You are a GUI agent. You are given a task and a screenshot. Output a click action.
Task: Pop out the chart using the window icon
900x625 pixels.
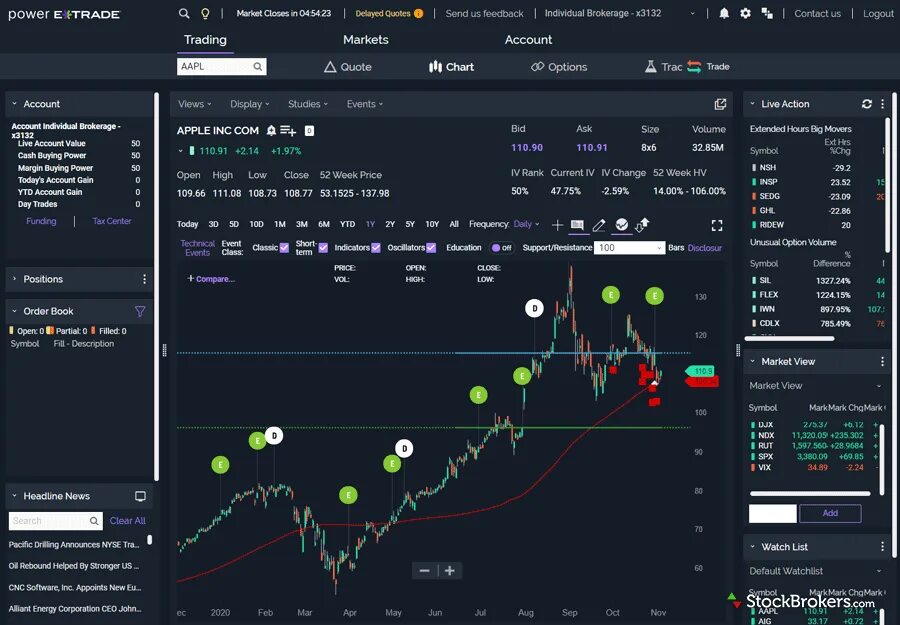click(x=720, y=104)
